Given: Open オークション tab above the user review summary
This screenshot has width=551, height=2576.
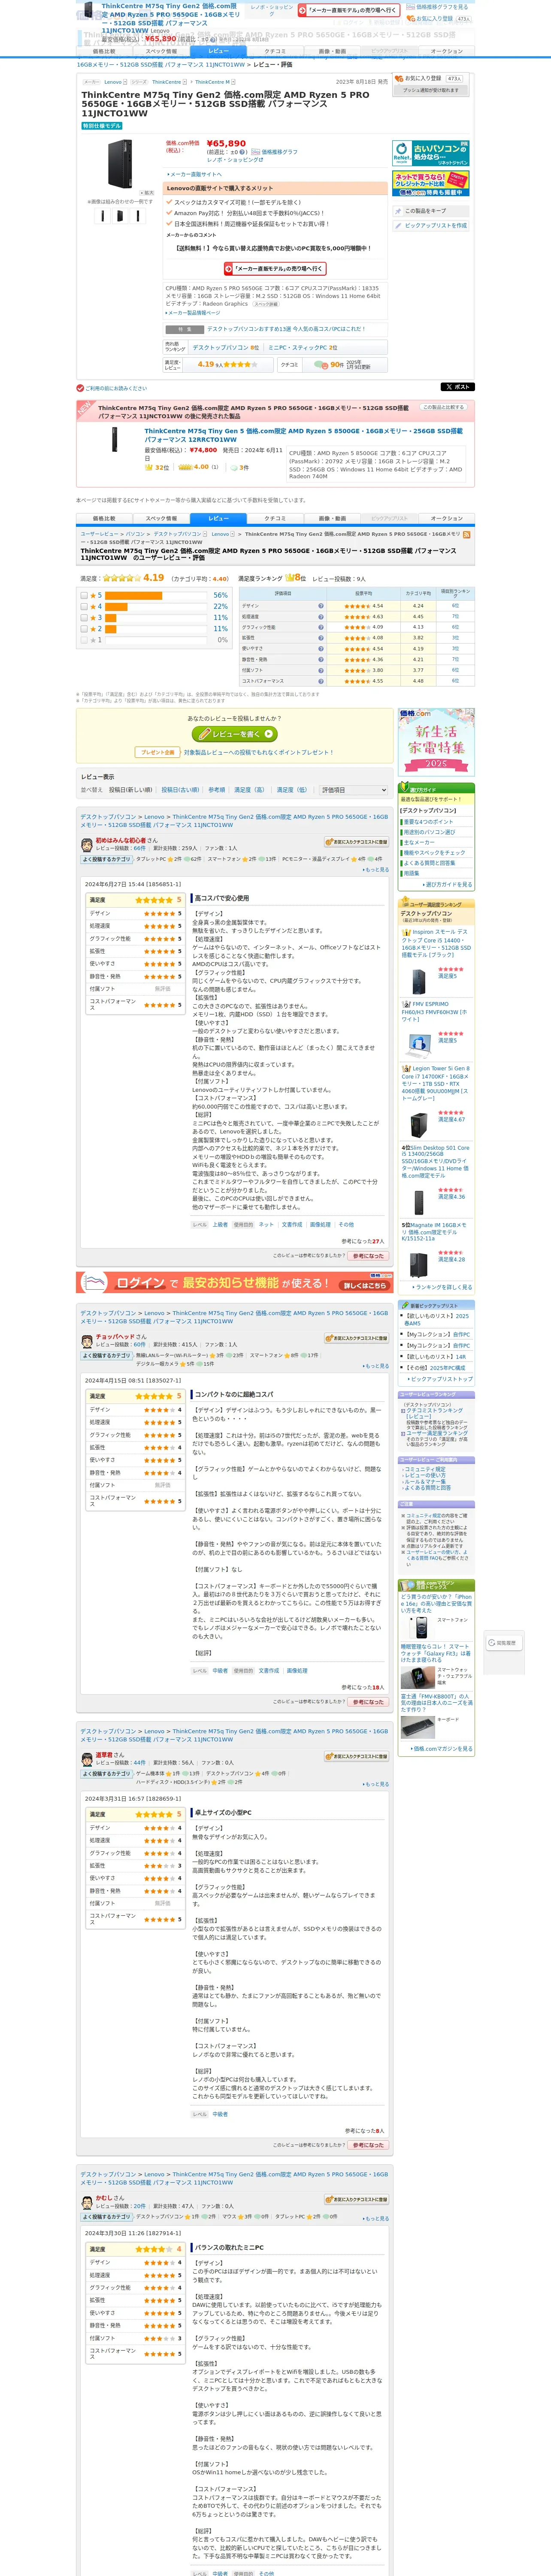Looking at the screenshot, I should (x=447, y=519).
